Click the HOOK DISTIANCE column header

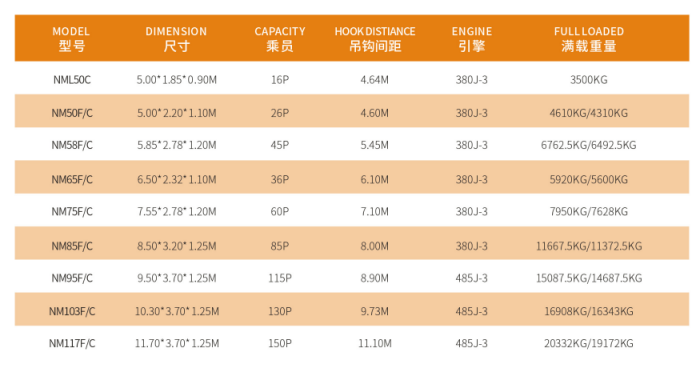(x=375, y=38)
